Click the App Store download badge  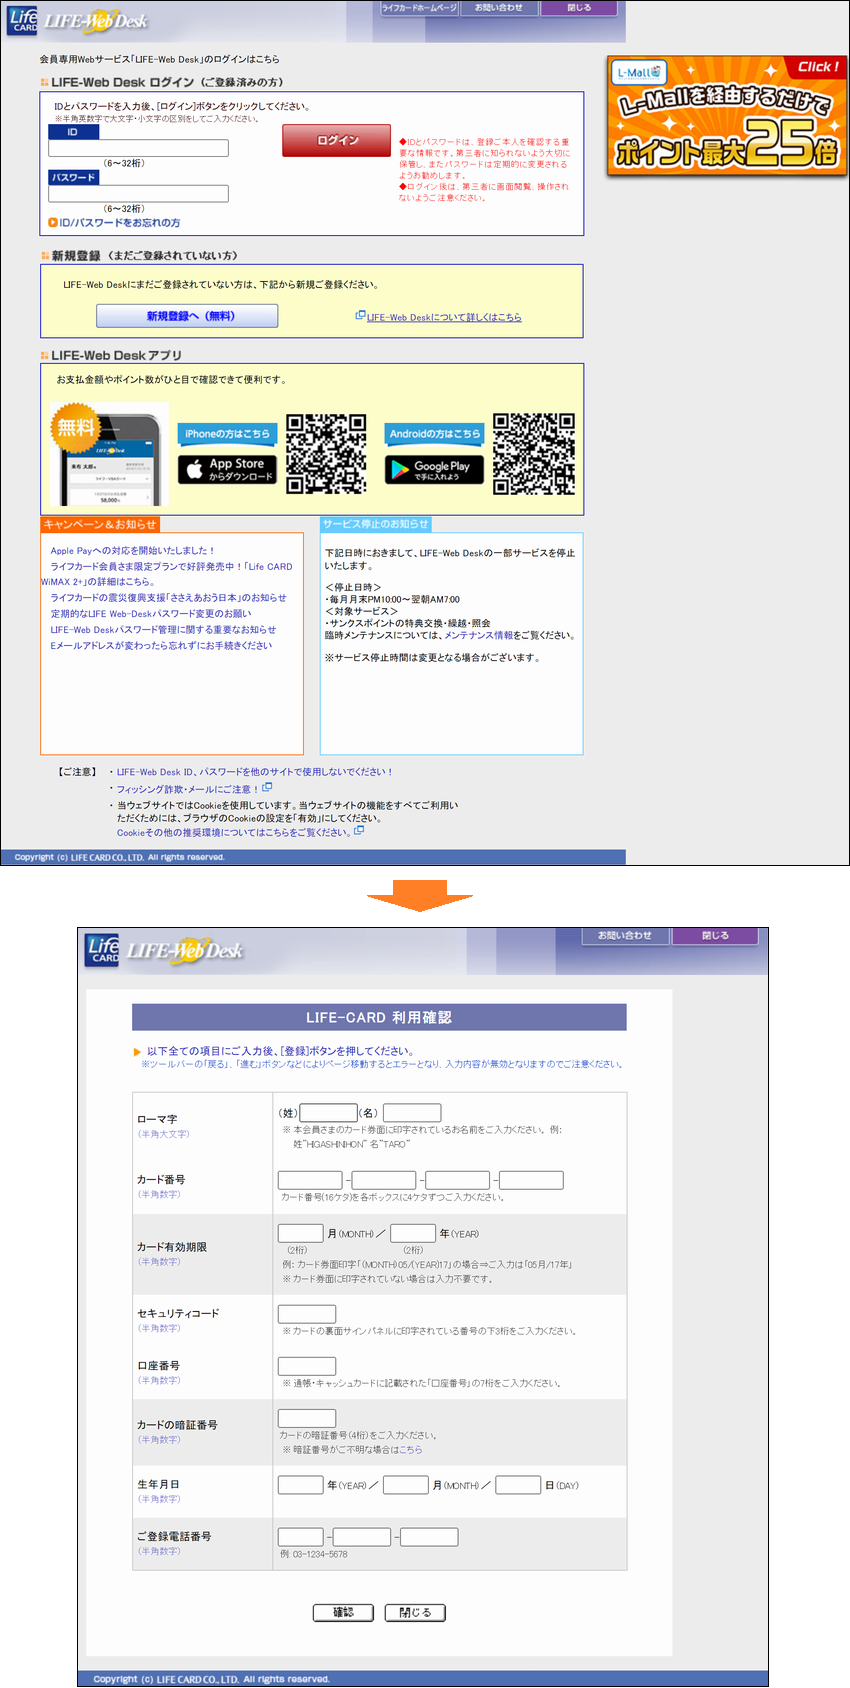pyautogui.click(x=227, y=469)
